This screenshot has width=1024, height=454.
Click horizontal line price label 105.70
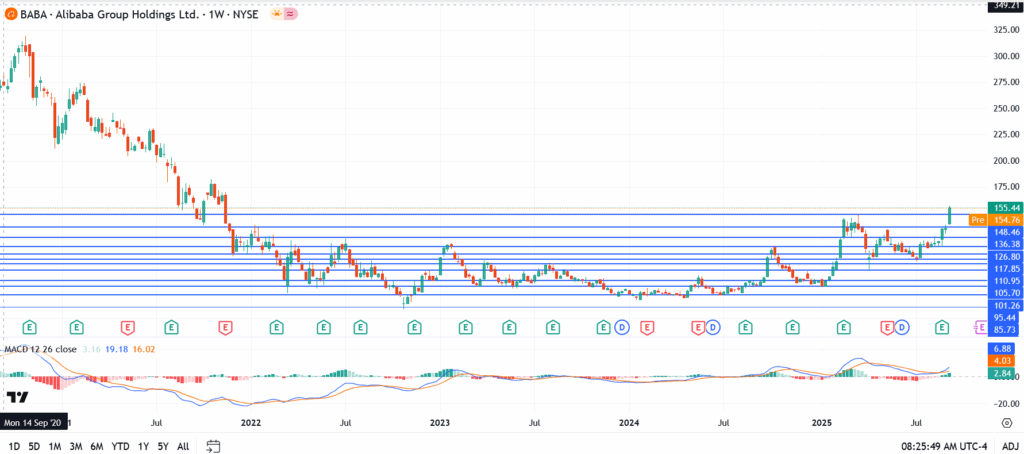click(1004, 293)
